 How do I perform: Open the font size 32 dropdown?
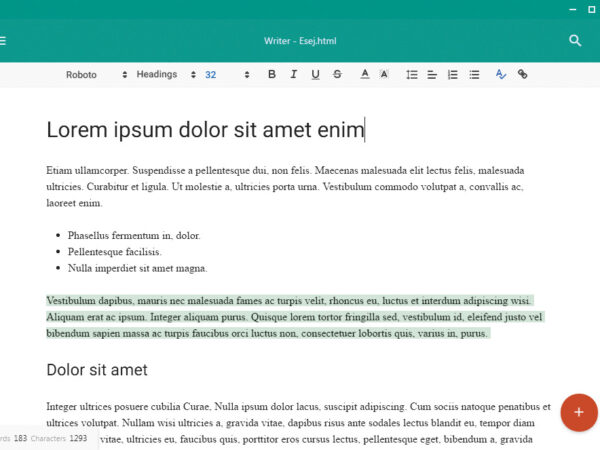[227, 75]
